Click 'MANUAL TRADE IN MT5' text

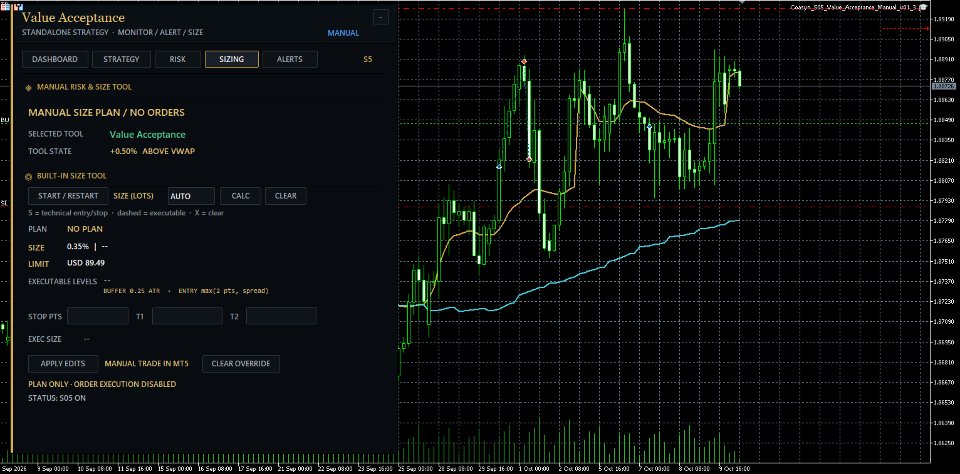(x=146, y=364)
